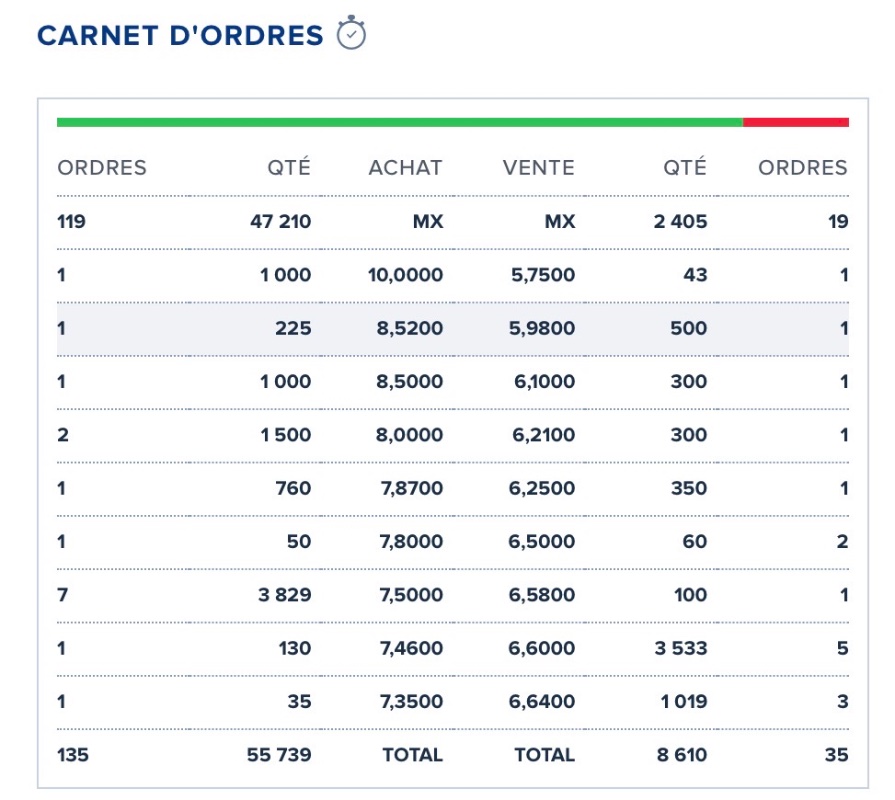Select the buy price 10,0000
The width and height of the screenshot is (895, 800).
click(405, 275)
